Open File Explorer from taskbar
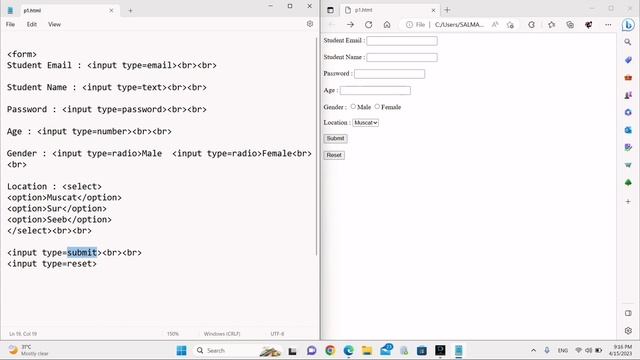The image size is (640, 360). (367, 350)
